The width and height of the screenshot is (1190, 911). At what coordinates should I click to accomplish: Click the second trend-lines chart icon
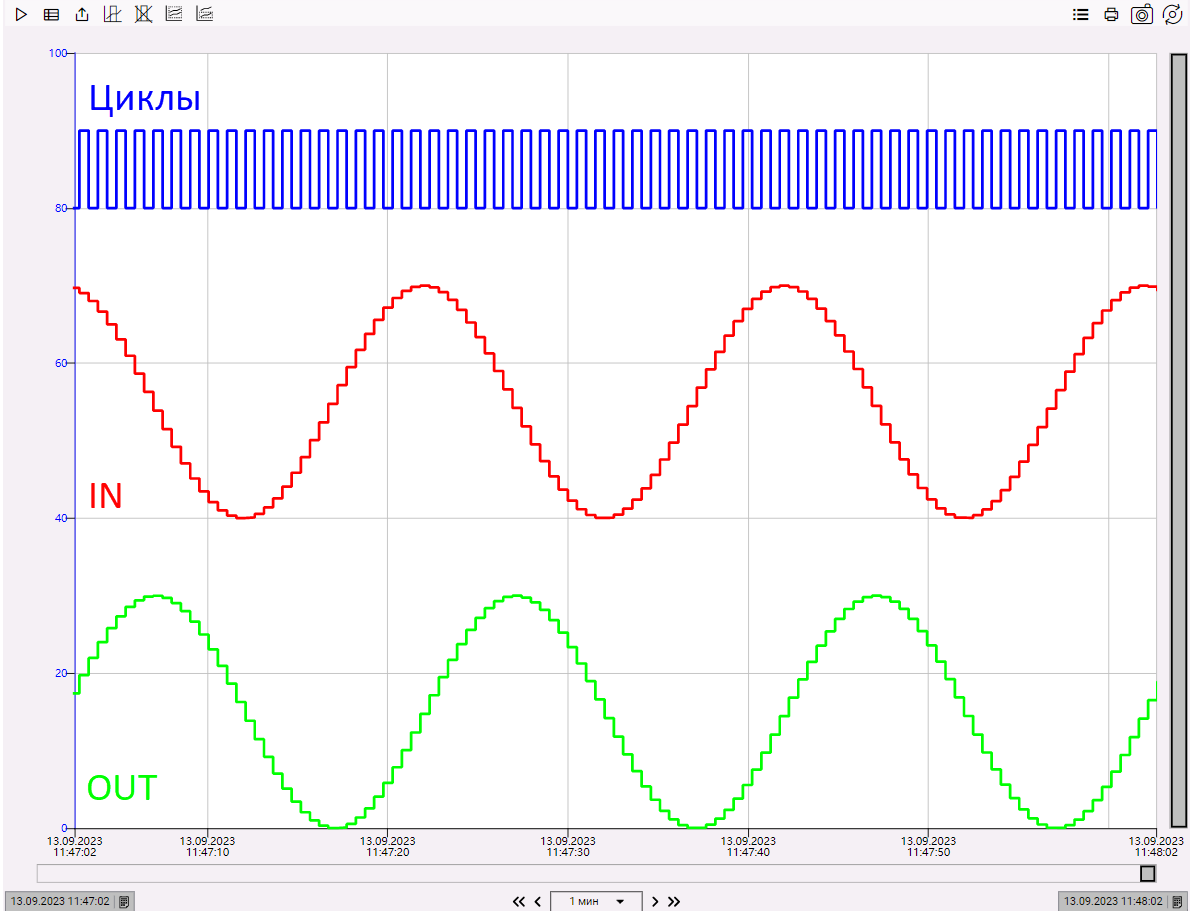click(x=204, y=15)
